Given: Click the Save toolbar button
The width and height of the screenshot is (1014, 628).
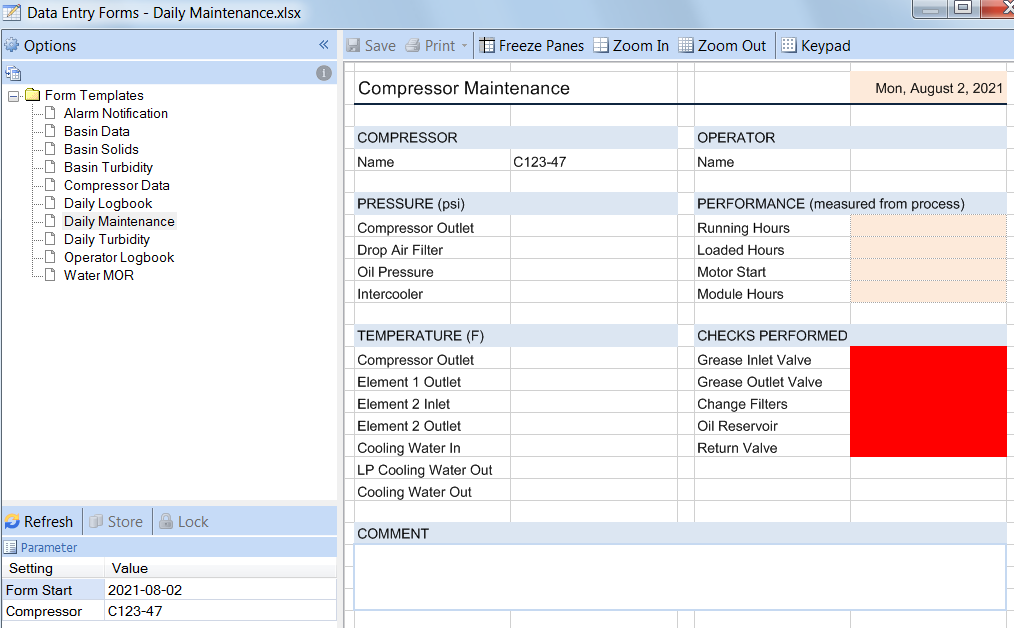Looking at the screenshot, I should point(371,46).
